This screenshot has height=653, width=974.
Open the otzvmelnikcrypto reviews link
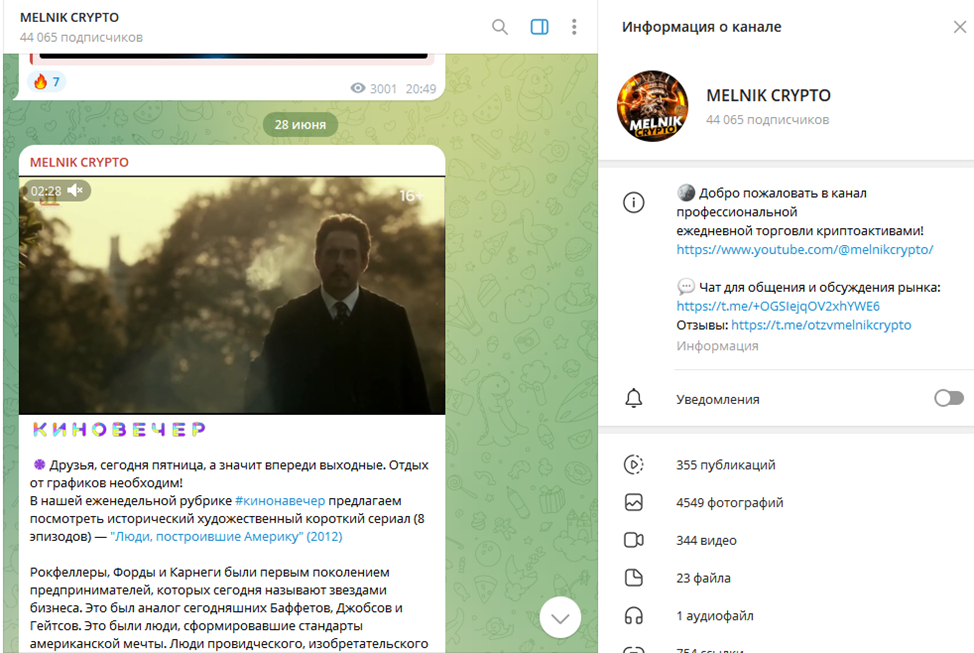tap(821, 325)
